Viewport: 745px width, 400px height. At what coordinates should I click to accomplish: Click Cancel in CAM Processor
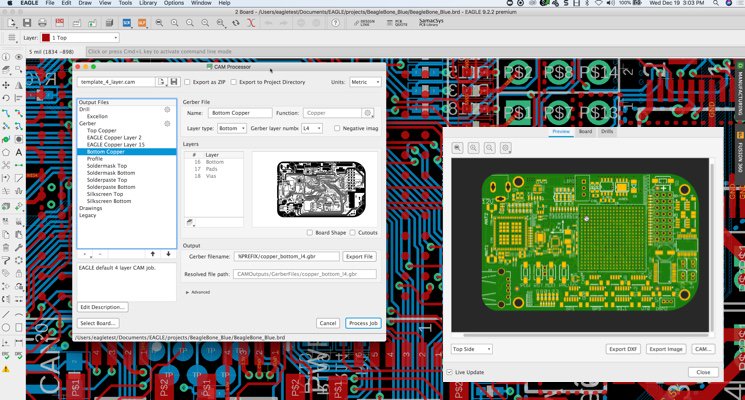pyautogui.click(x=328, y=323)
